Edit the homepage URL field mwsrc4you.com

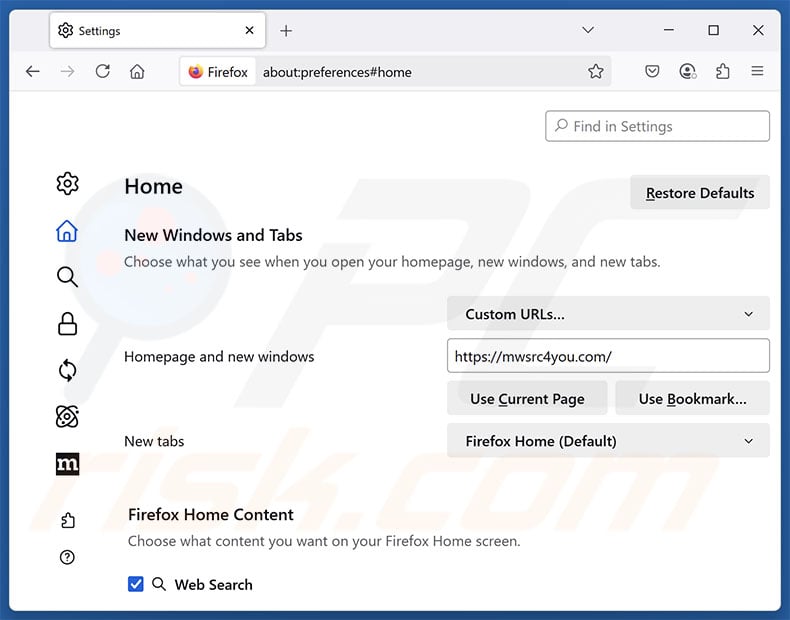tap(608, 356)
